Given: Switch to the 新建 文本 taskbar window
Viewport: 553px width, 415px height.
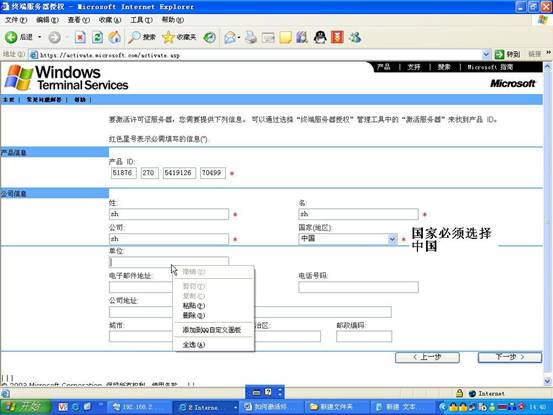Looking at the screenshot, I should pyautogui.click(x=401, y=407).
